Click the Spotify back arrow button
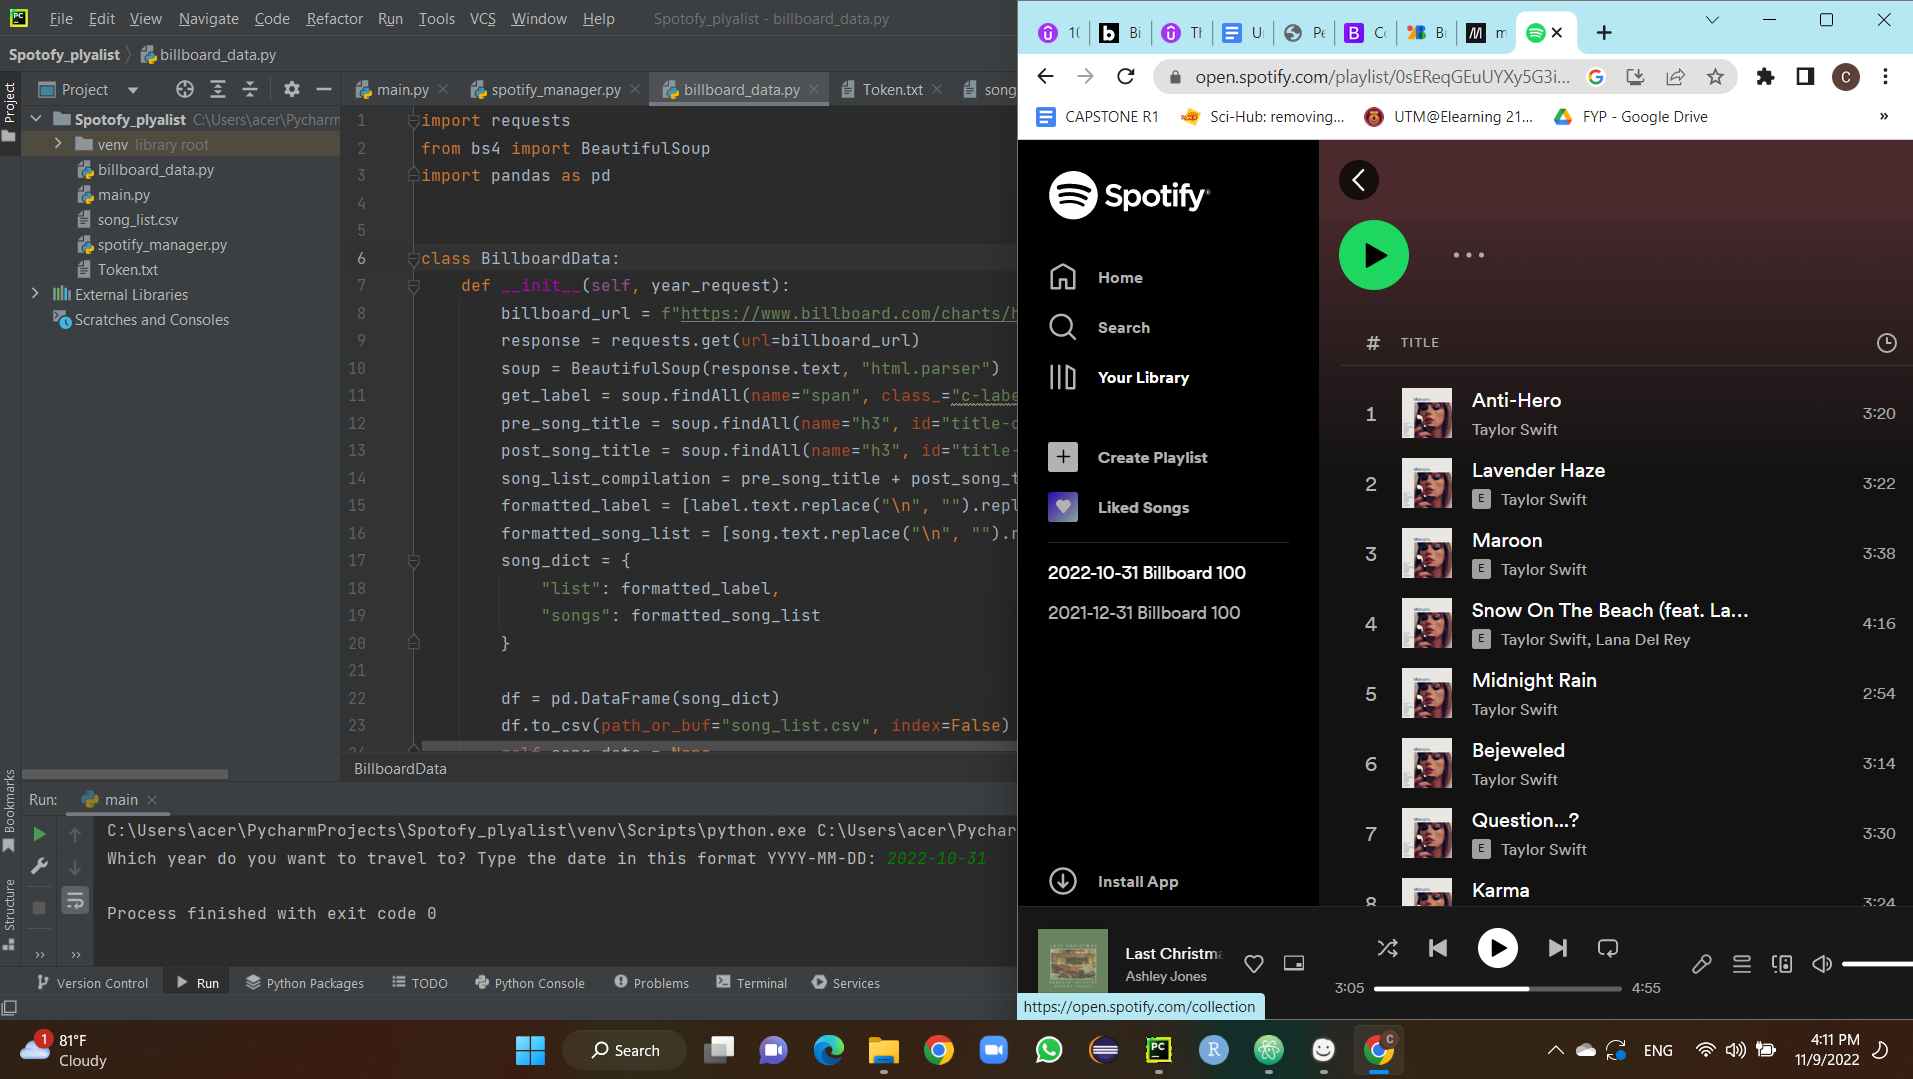This screenshot has height=1079, width=1913. 1358,180
